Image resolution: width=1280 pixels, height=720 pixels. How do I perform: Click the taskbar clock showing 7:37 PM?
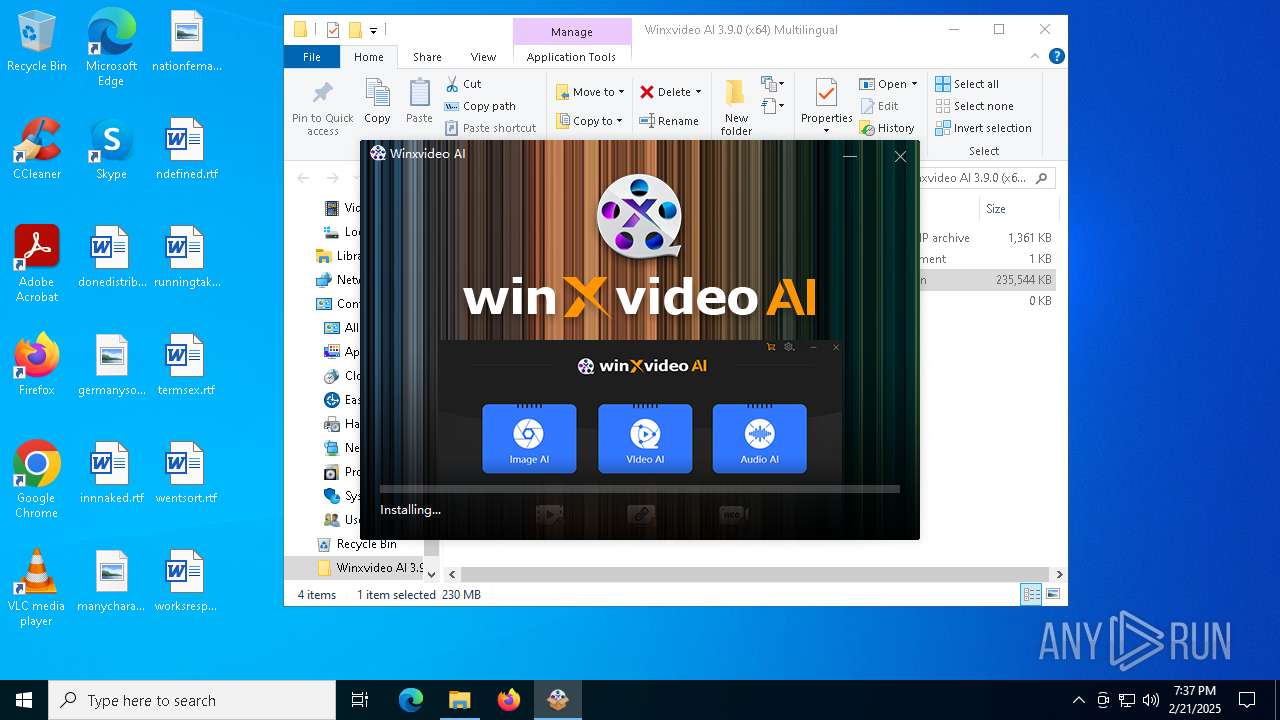click(x=1196, y=700)
